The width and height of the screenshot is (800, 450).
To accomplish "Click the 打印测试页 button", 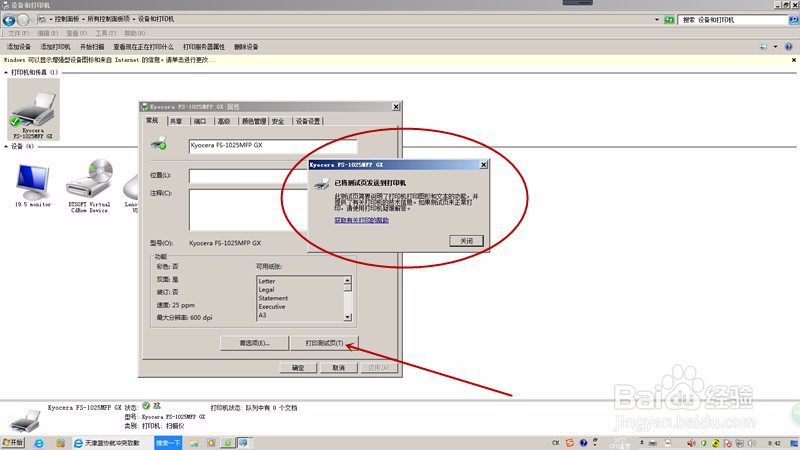I will coord(324,343).
